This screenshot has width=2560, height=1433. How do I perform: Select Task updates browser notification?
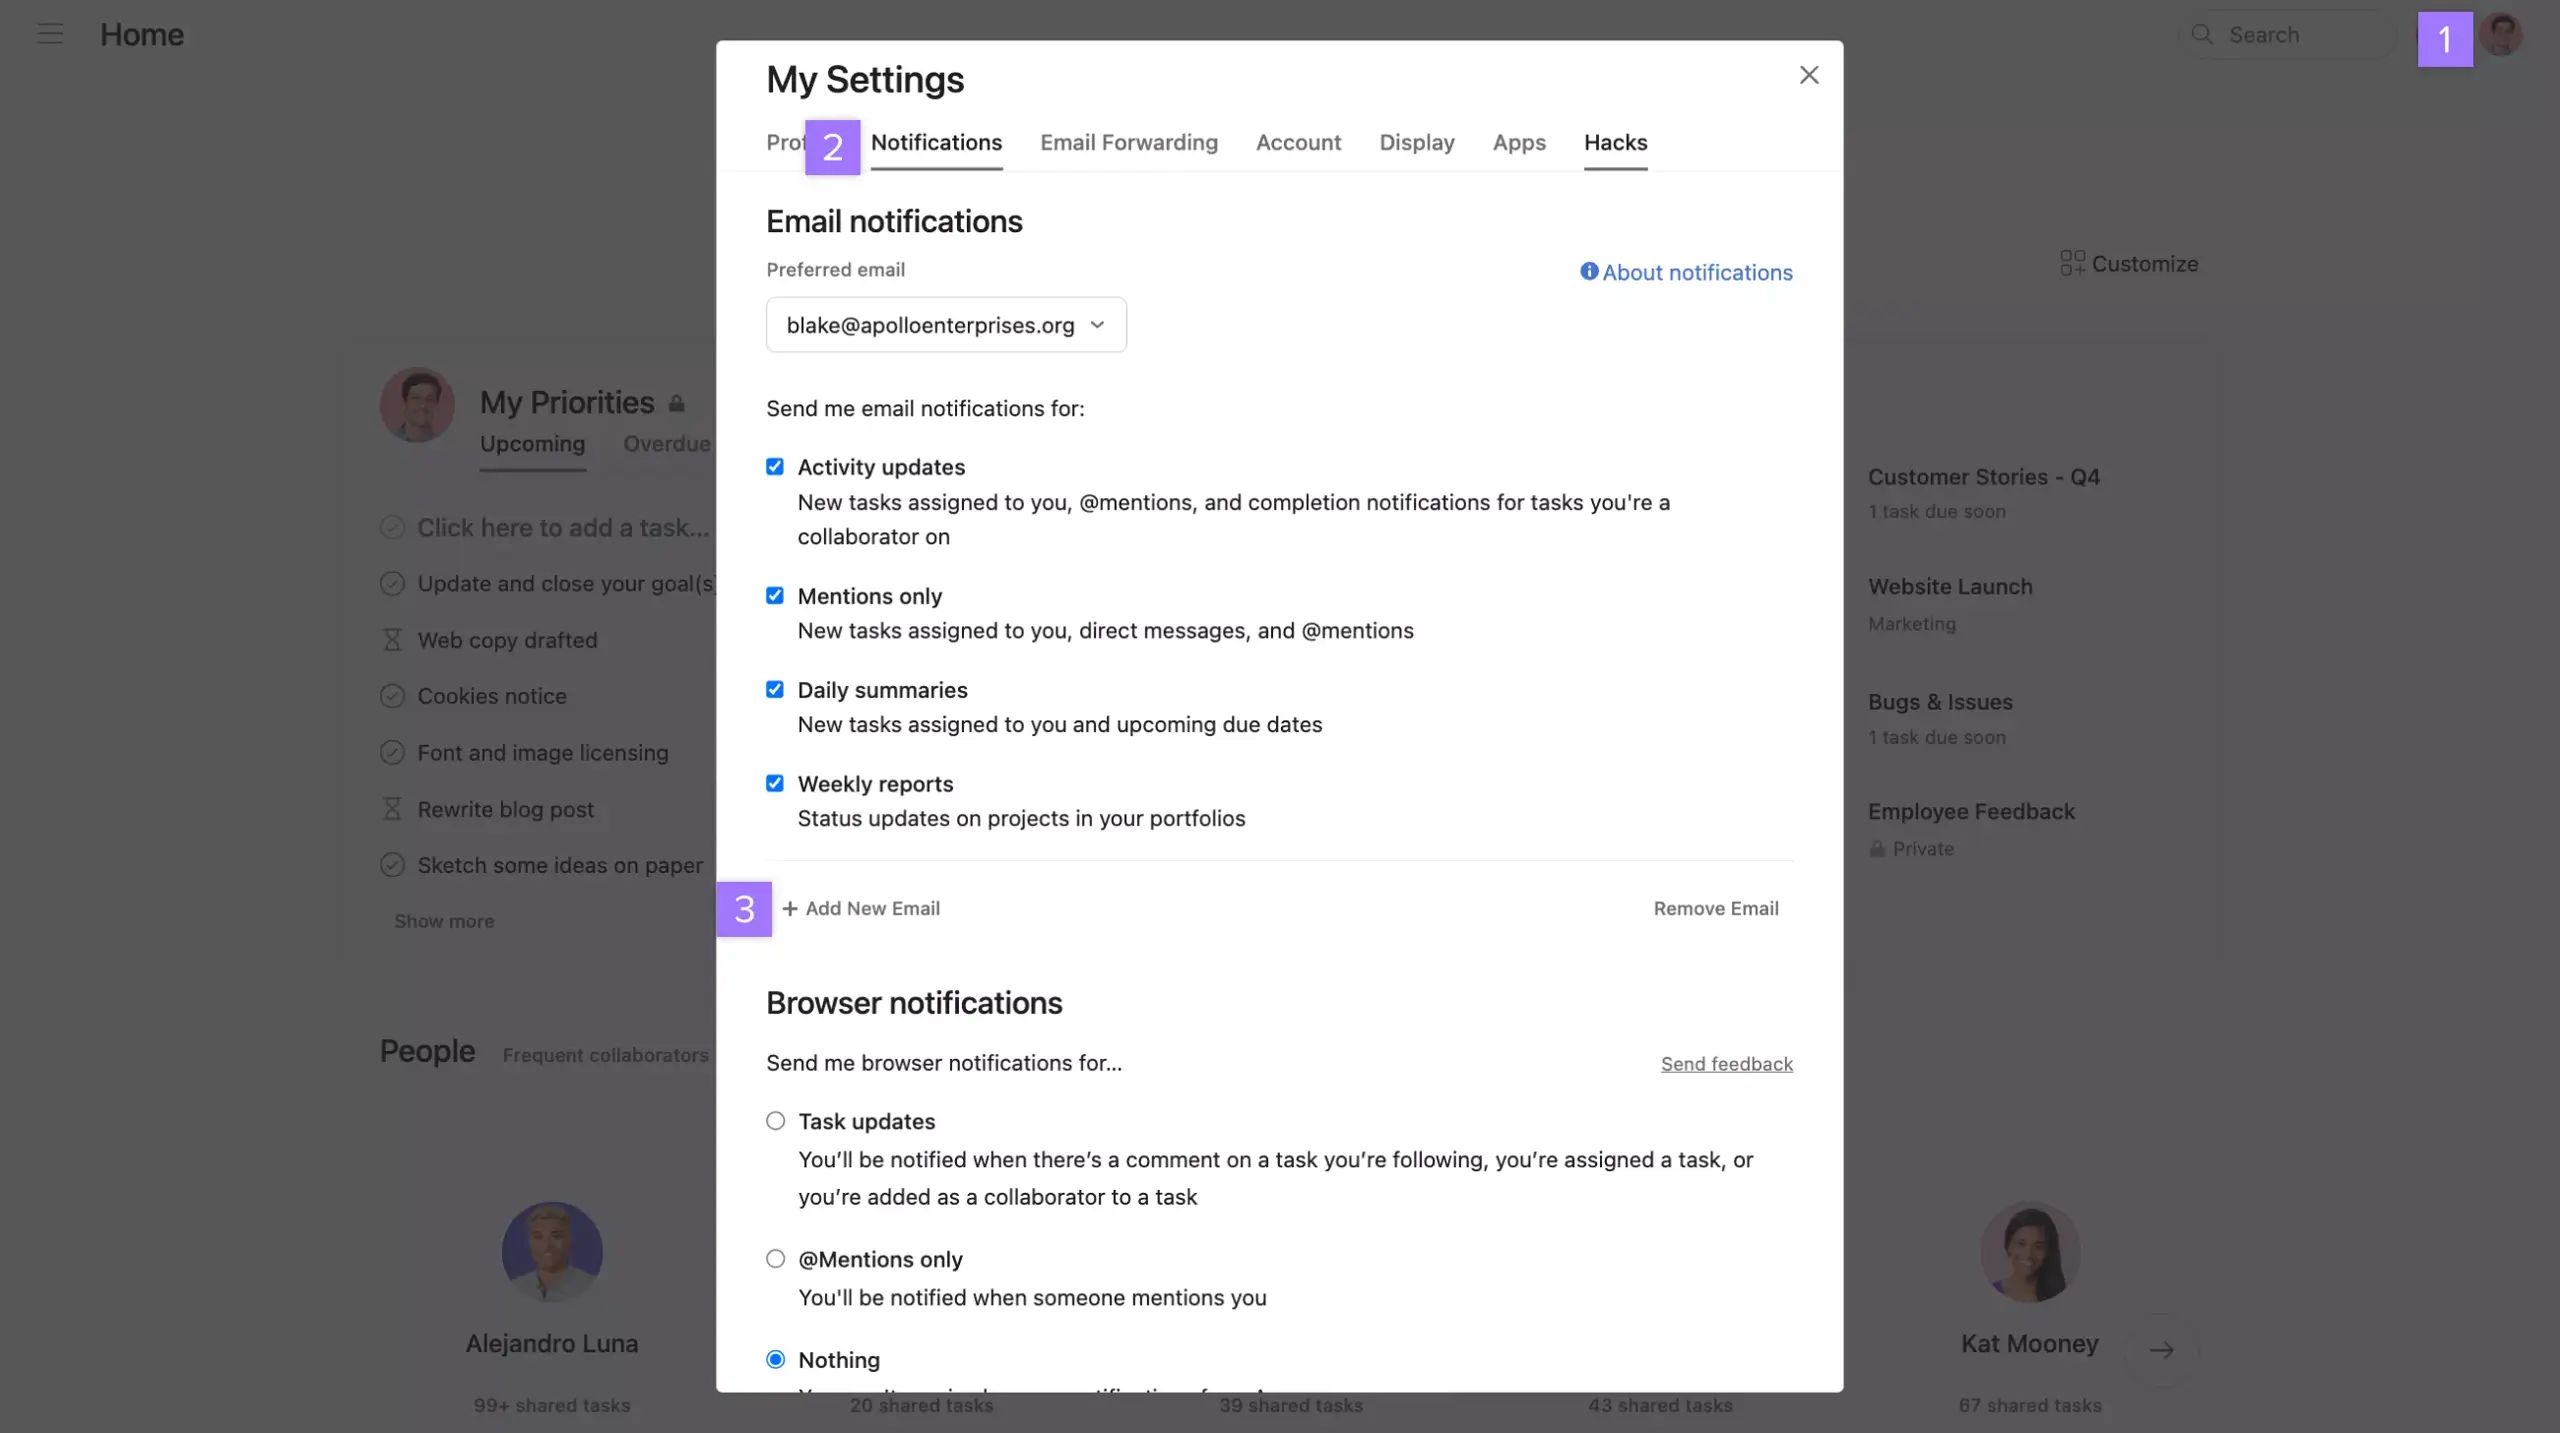(775, 1120)
